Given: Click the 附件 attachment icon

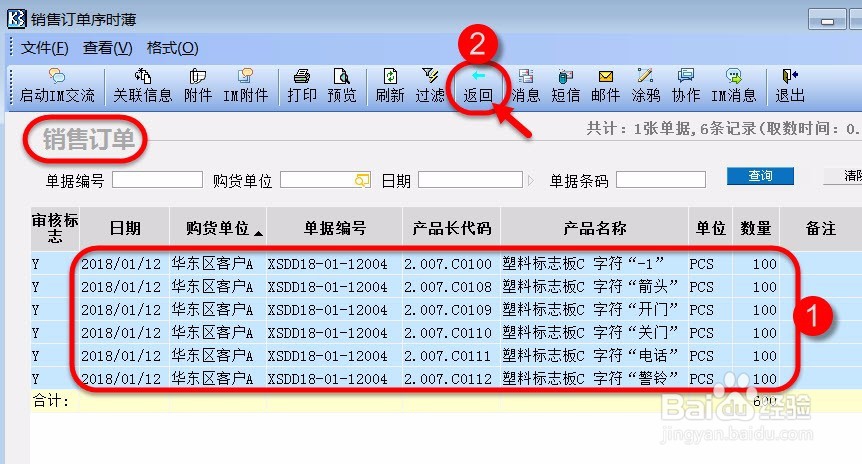Looking at the screenshot, I should point(198,86).
